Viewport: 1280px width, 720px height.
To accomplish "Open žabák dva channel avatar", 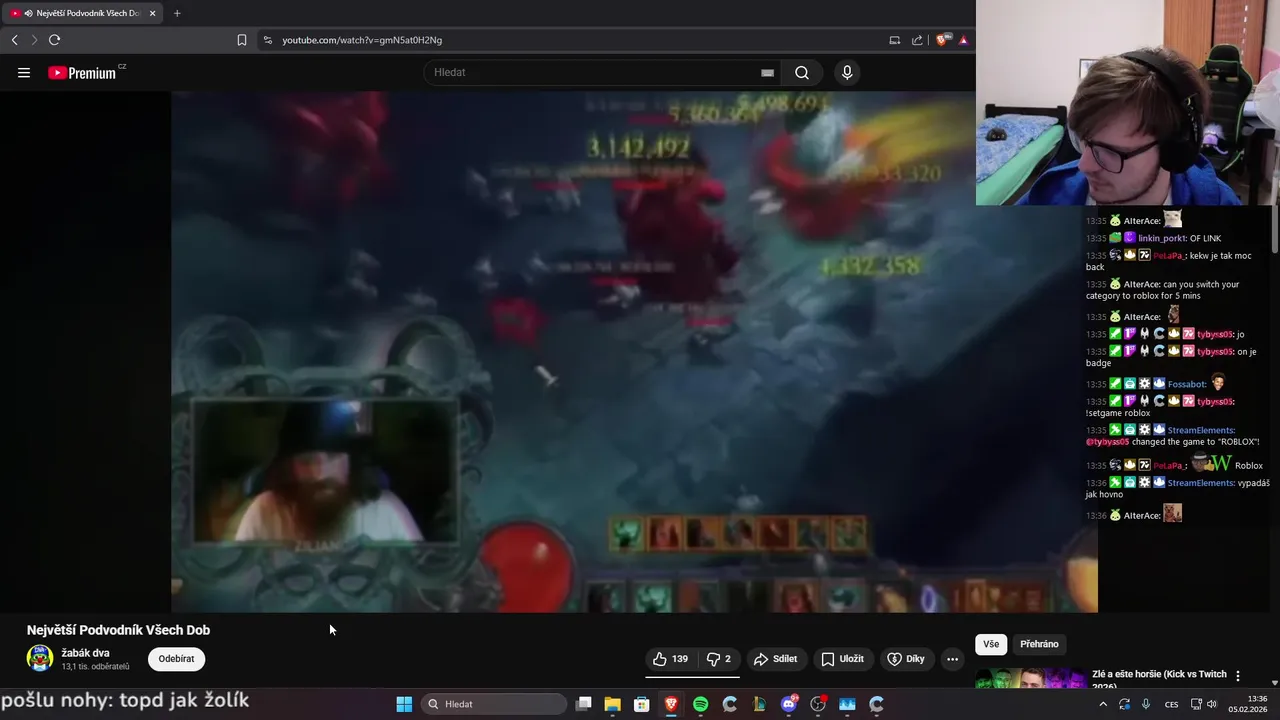I will [40, 658].
